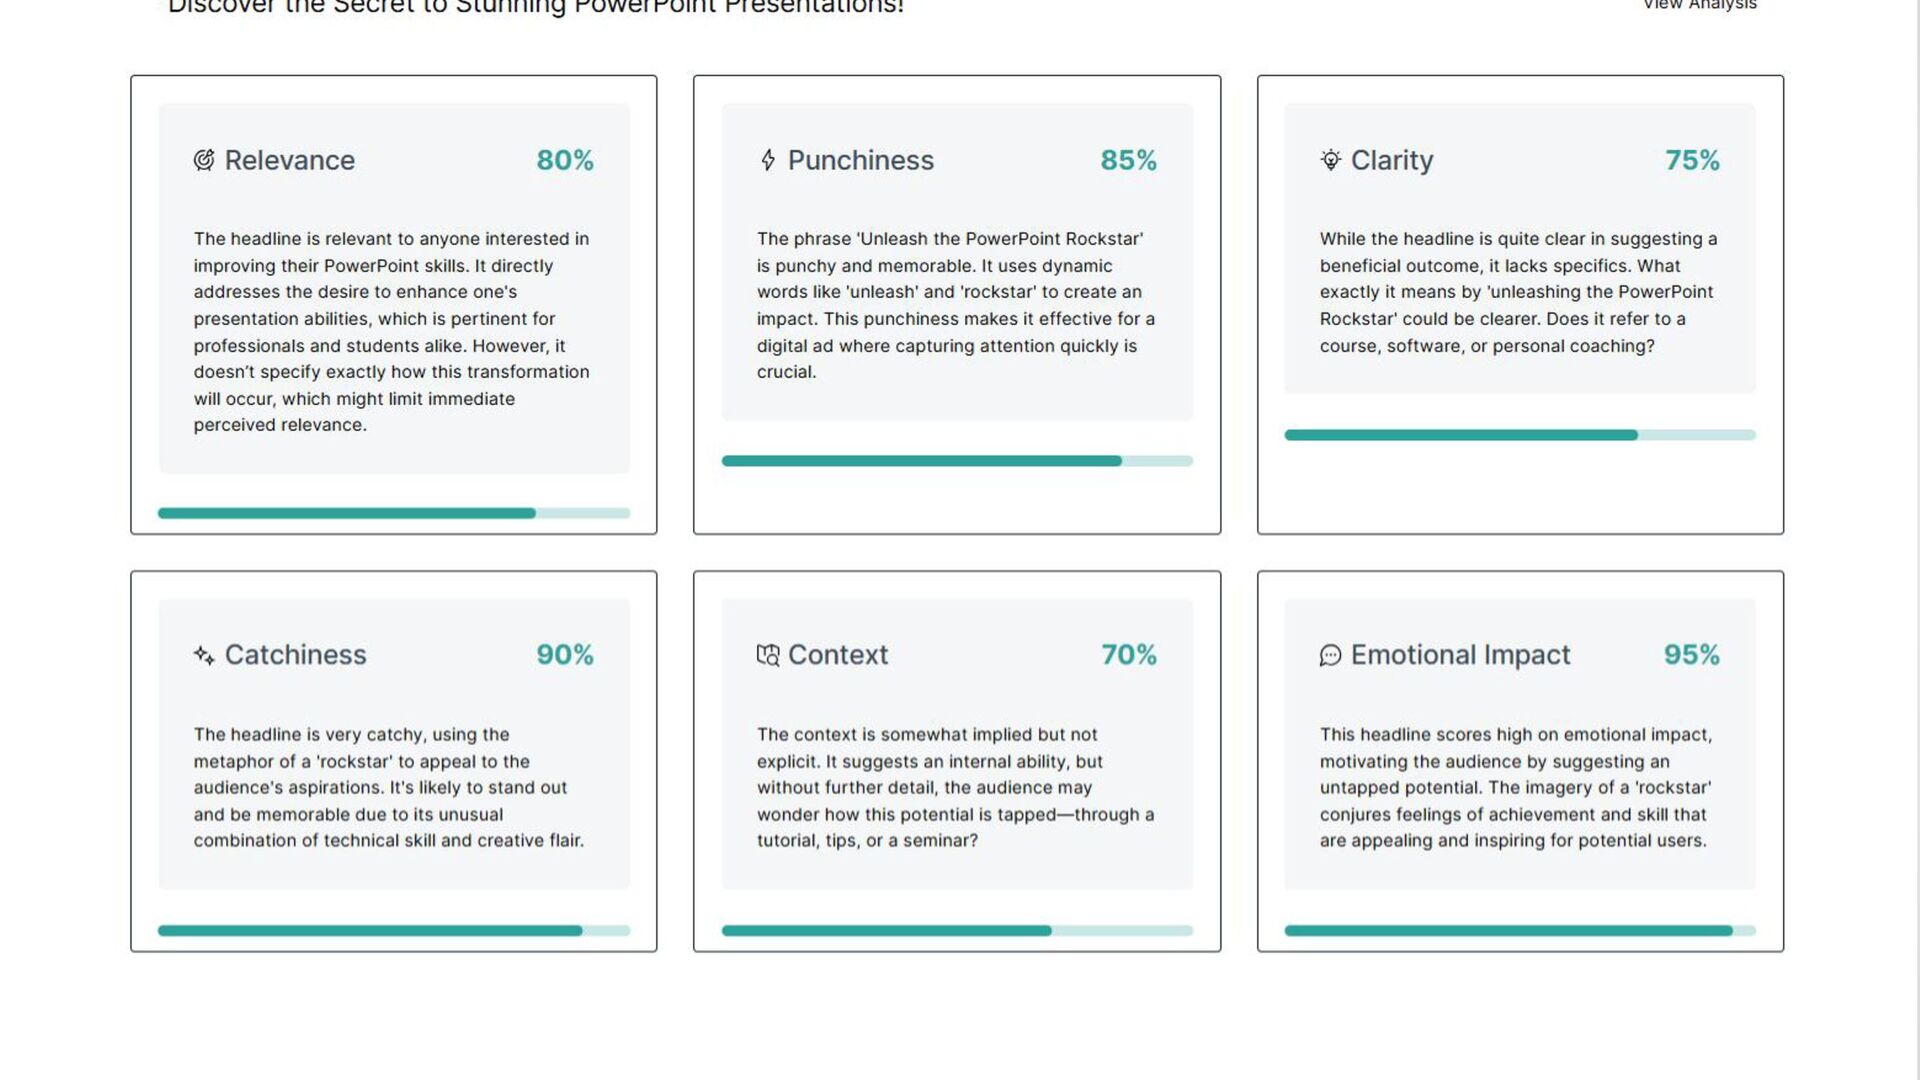This screenshot has width=1920, height=1080.
Task: Click the Emotional Impact progress bar
Action: click(x=1520, y=931)
